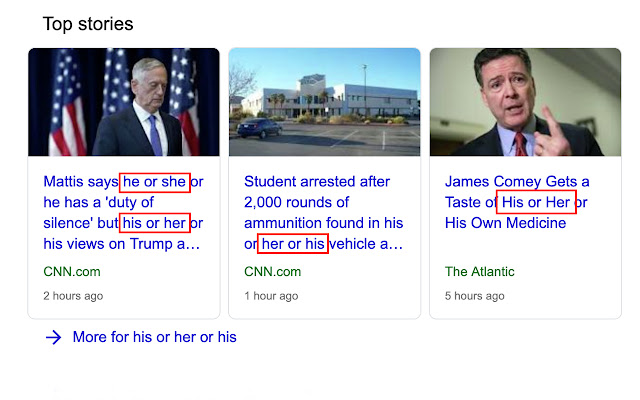Click the Mattis photo thumbnail

pyautogui.click(x=123, y=102)
